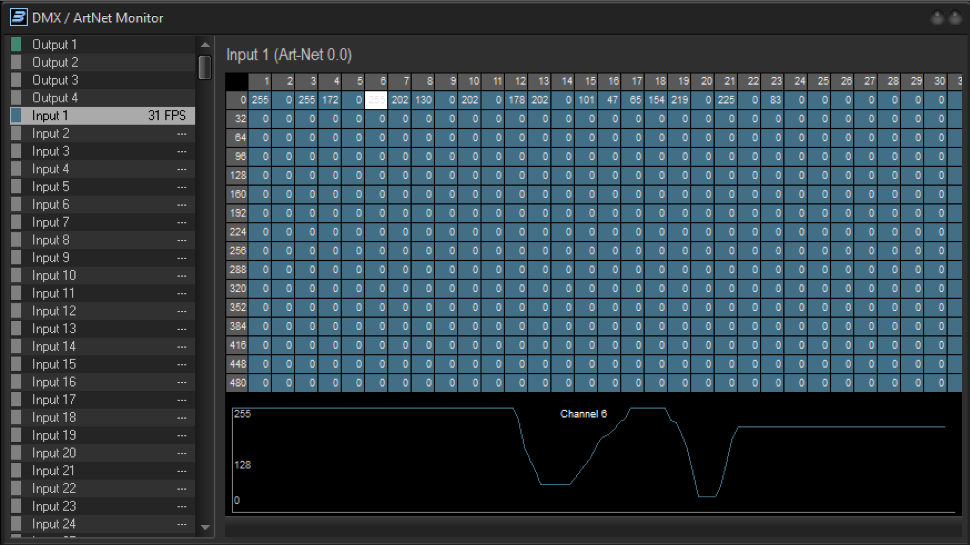
Task: Click the second round window button at top right
Action: pos(955,18)
